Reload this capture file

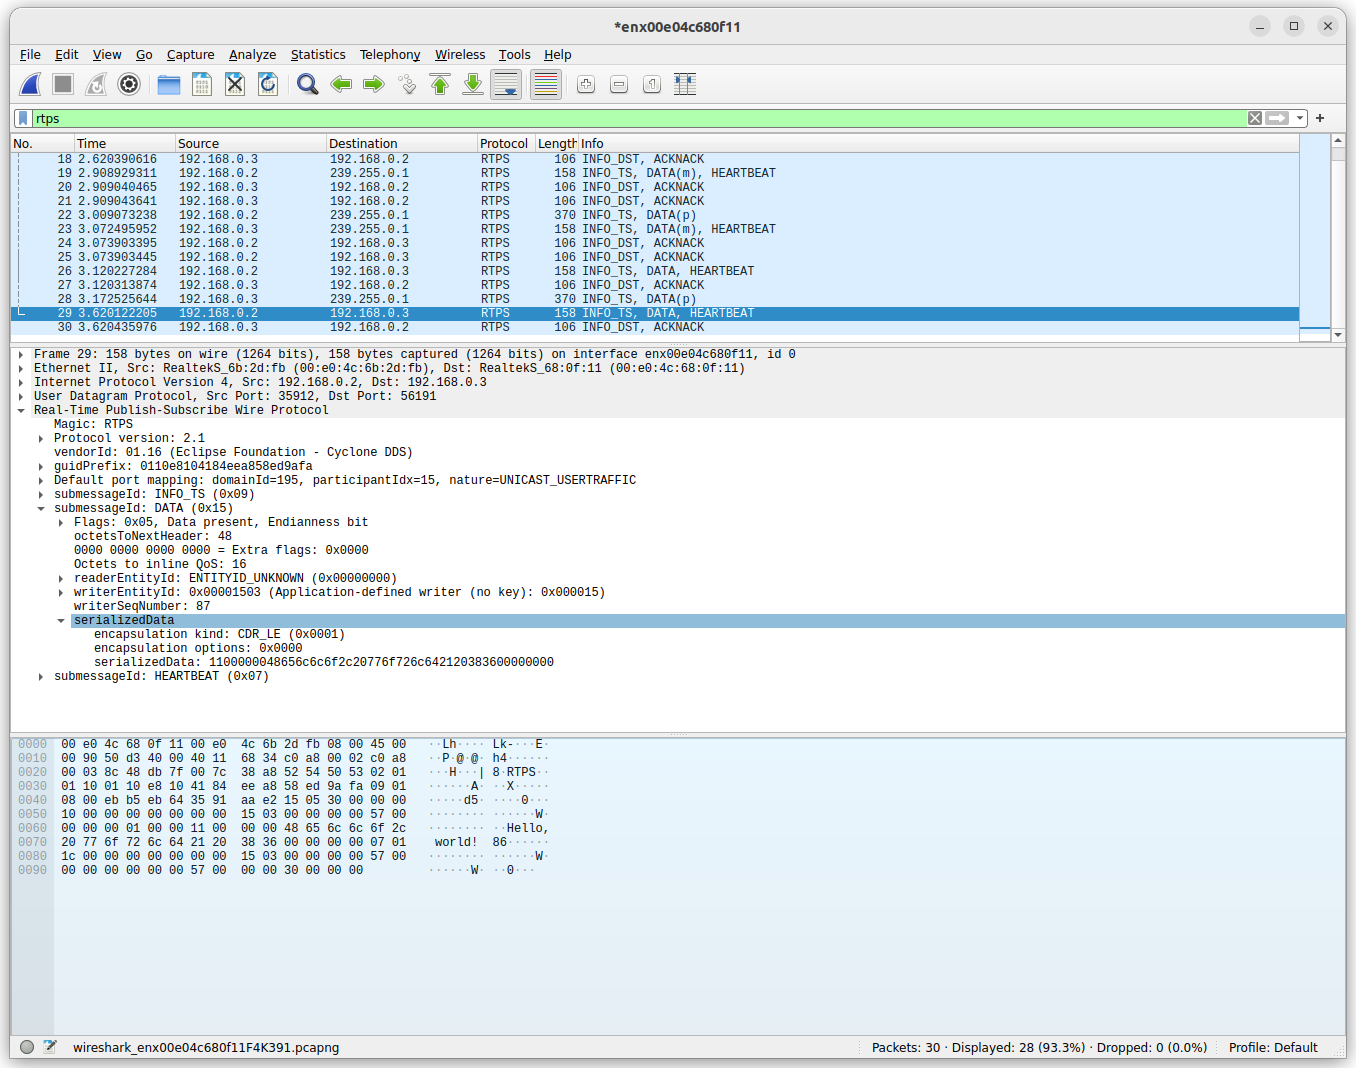point(268,85)
